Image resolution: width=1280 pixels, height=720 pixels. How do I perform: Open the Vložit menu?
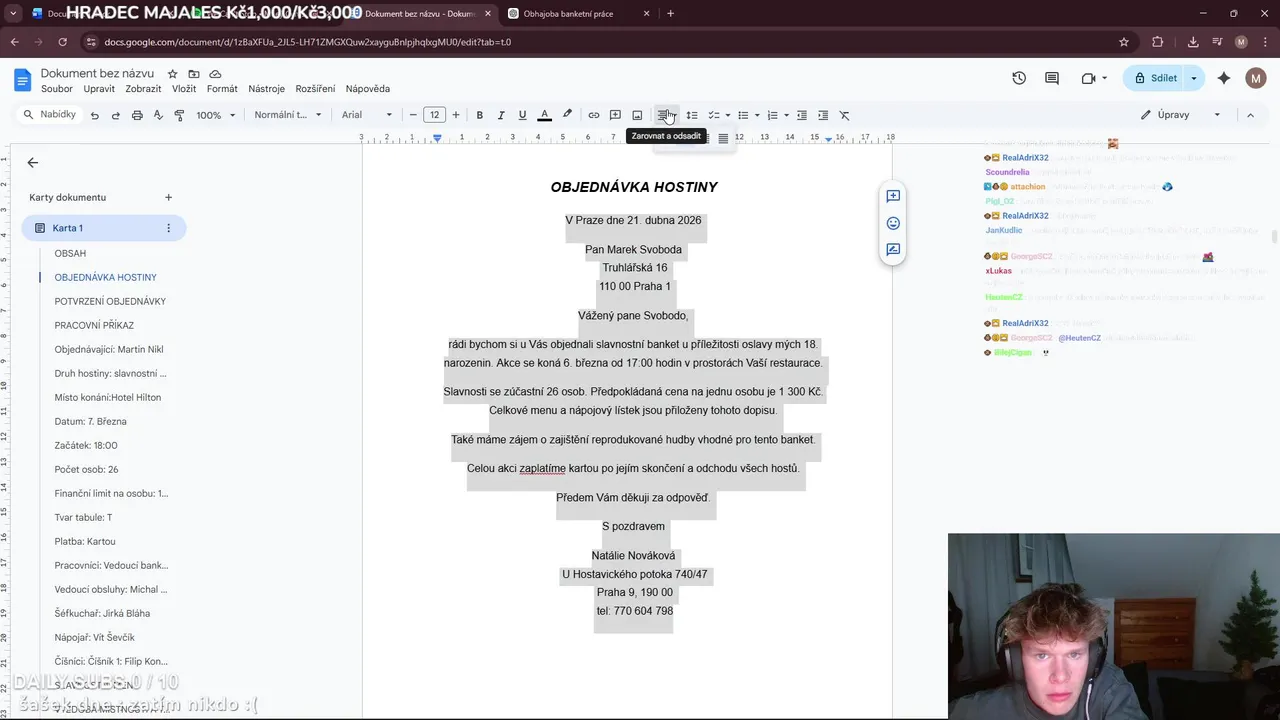coord(184,89)
